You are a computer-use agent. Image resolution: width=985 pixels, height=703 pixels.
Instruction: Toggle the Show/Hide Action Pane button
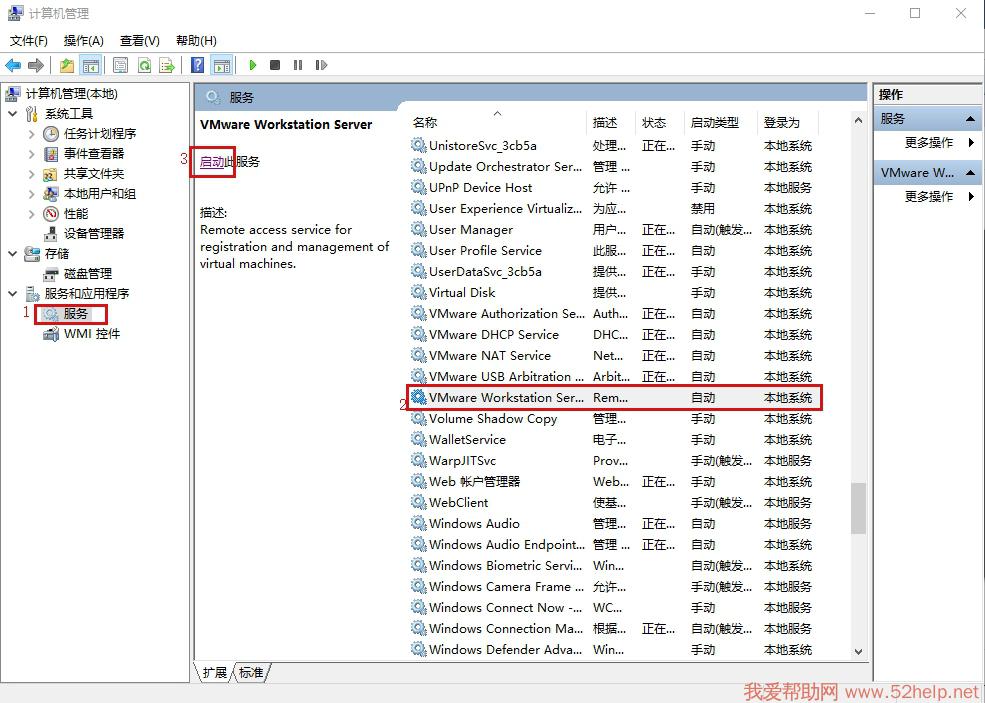(x=221, y=65)
